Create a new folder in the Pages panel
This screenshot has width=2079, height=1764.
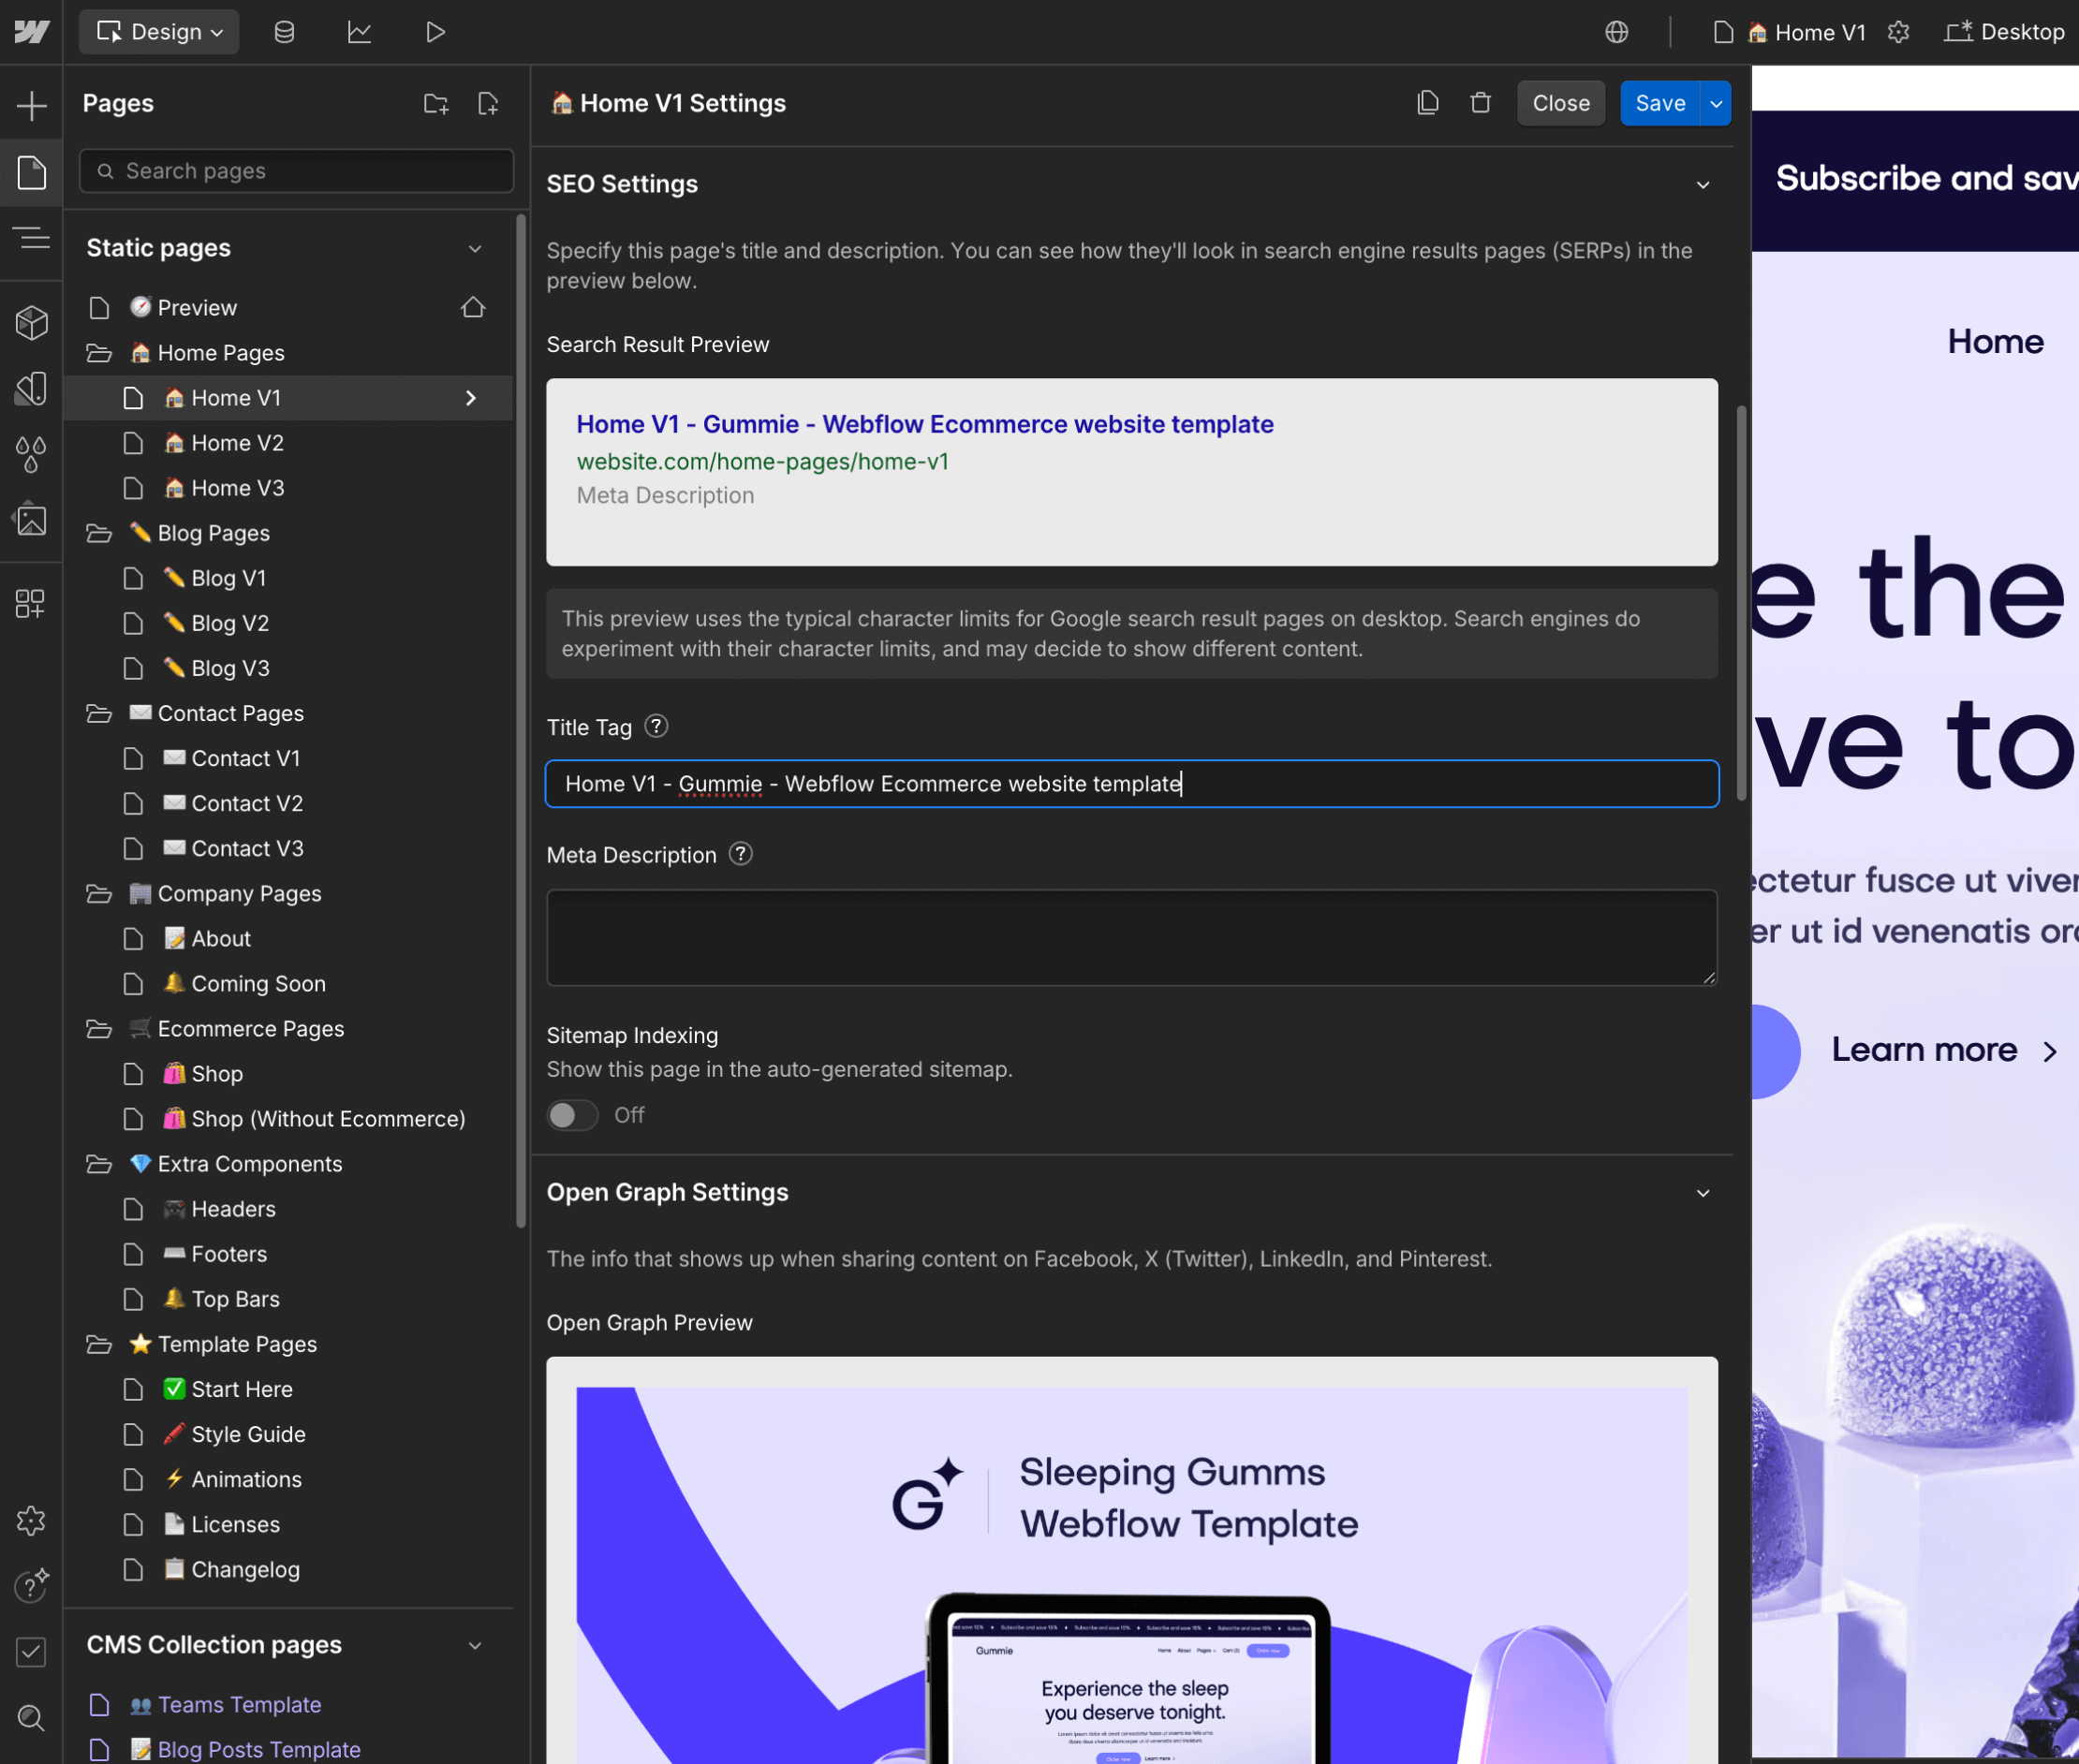pyautogui.click(x=435, y=102)
